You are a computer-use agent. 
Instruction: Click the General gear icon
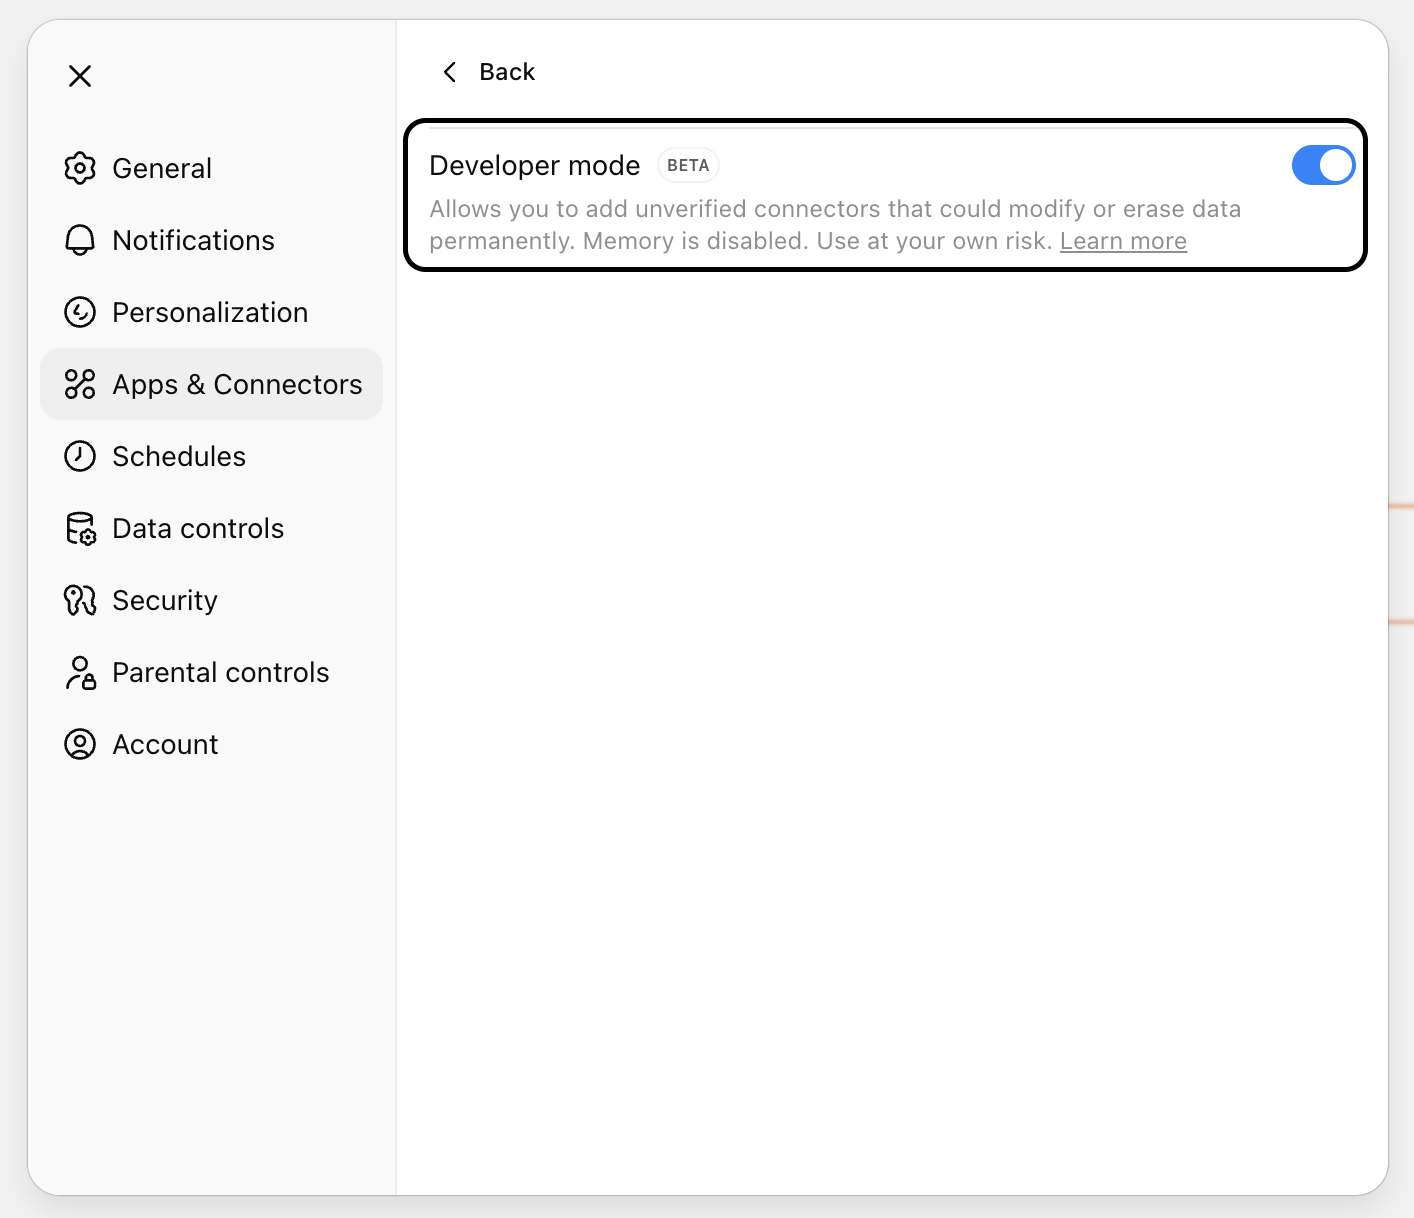coord(80,168)
